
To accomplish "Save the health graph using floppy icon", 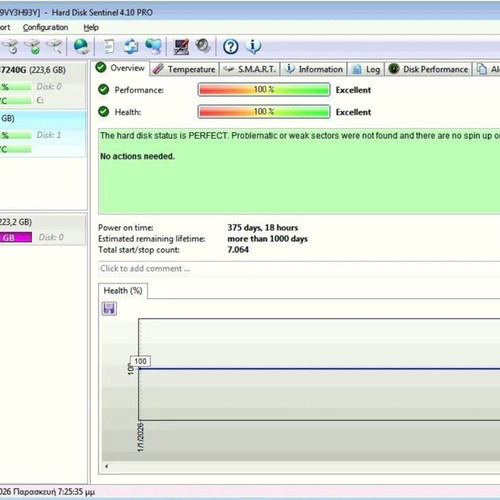I will click(x=109, y=309).
